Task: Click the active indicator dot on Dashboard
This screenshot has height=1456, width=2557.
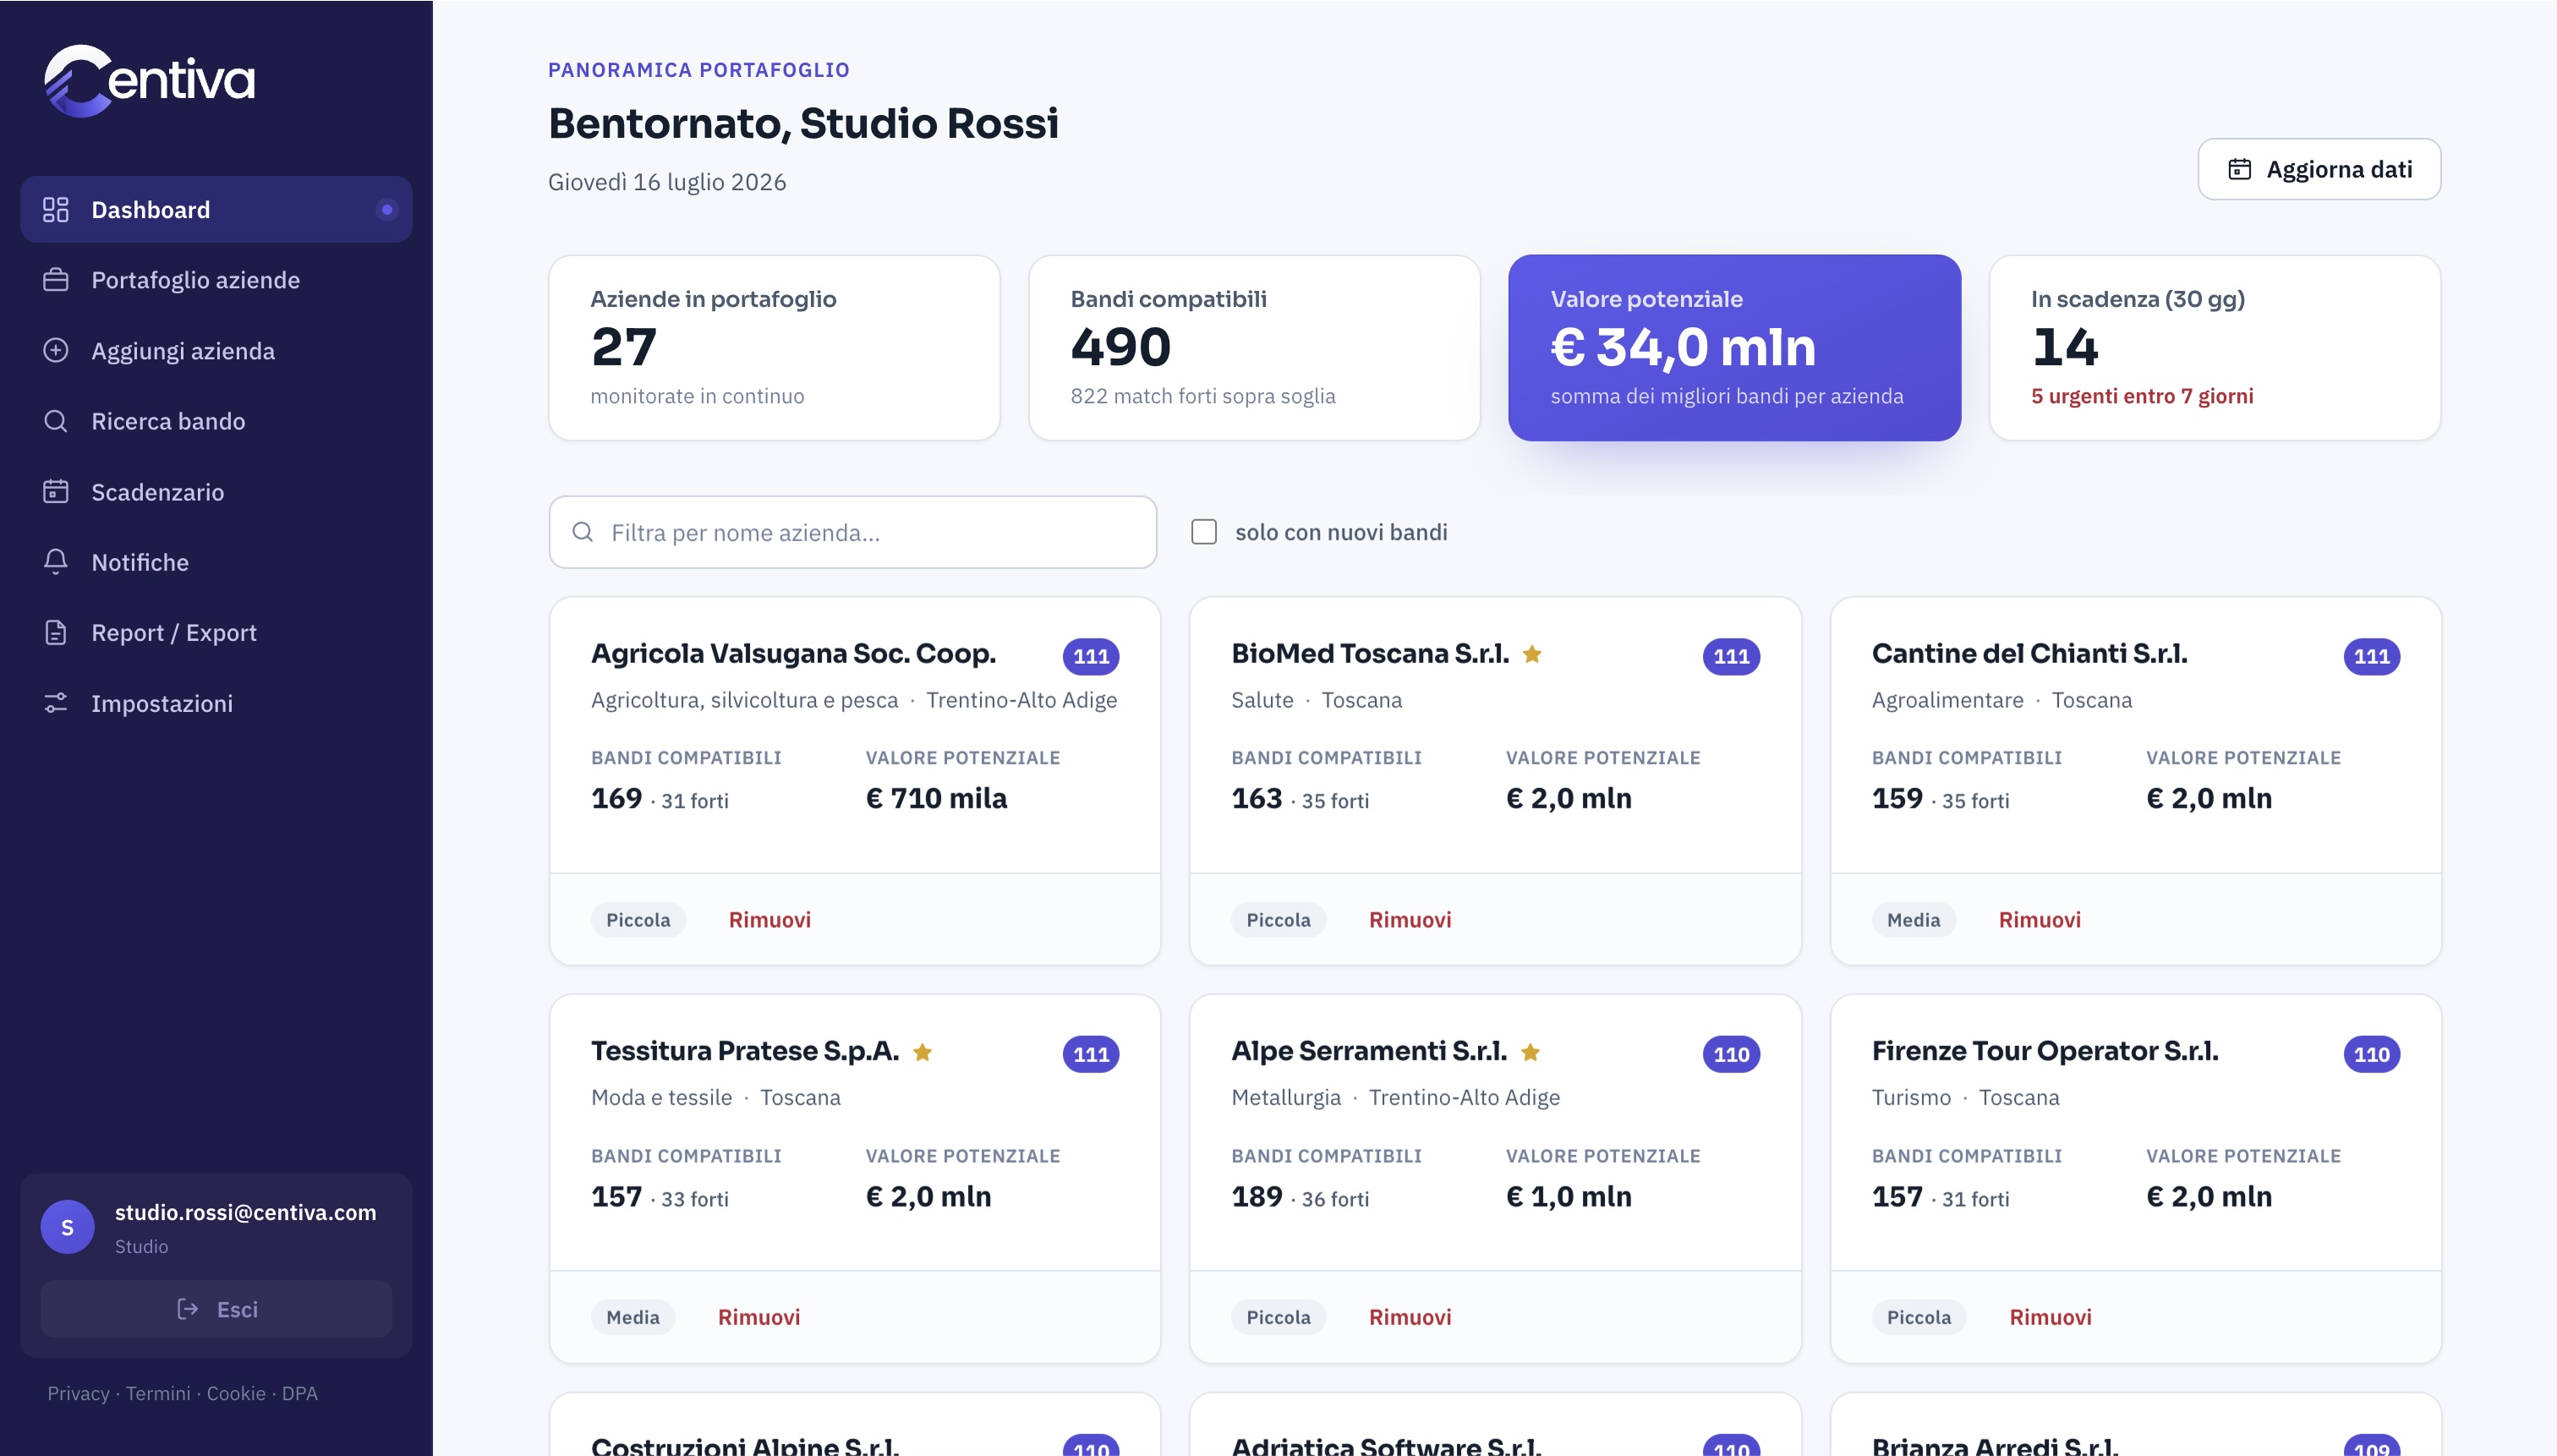Action: click(x=387, y=210)
